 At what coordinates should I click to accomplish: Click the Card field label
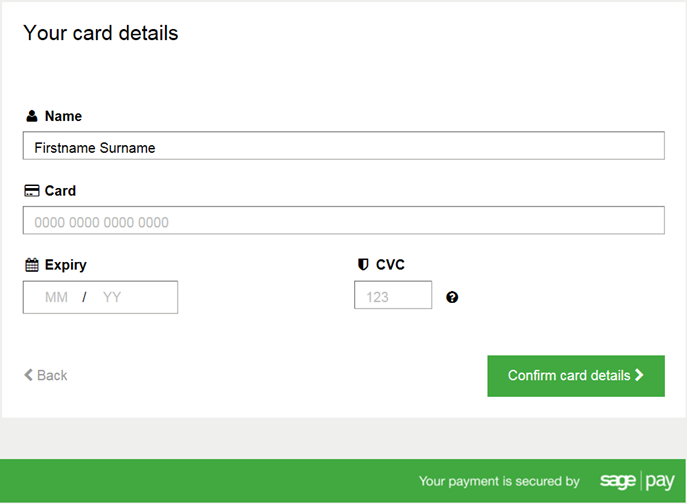click(60, 191)
